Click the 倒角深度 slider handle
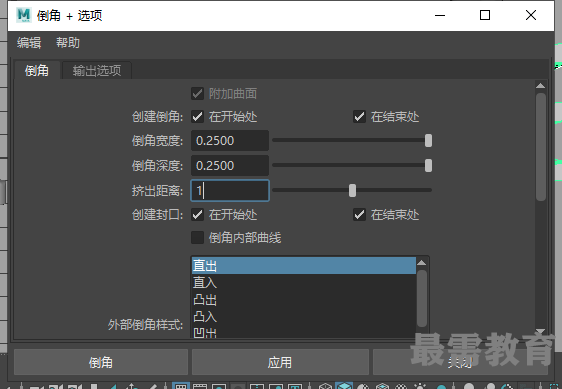 point(428,166)
